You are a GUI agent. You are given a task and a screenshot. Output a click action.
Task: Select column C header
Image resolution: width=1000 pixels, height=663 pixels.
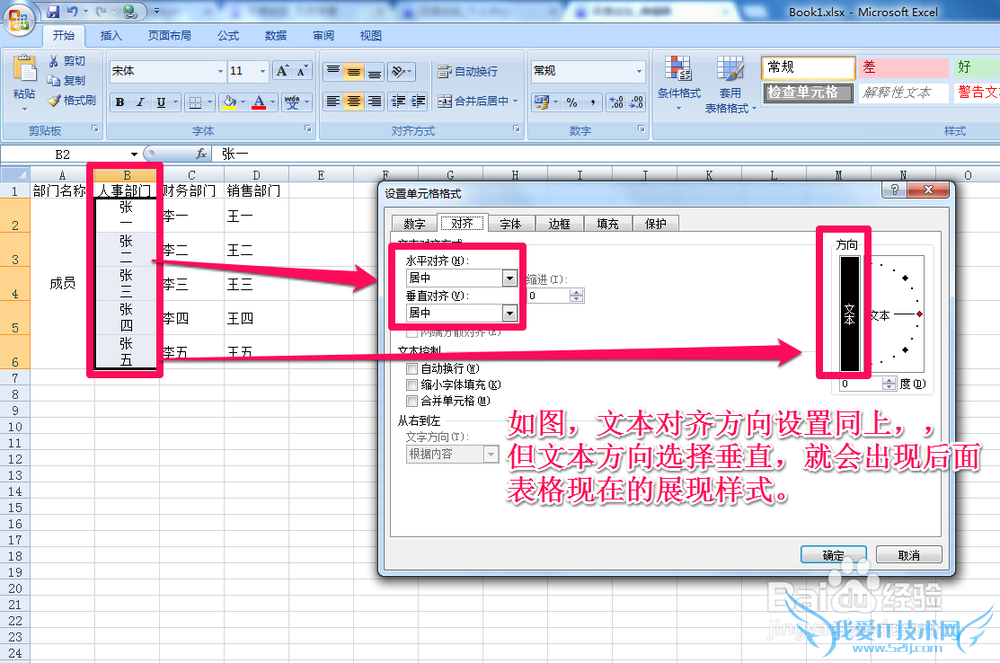(x=191, y=175)
